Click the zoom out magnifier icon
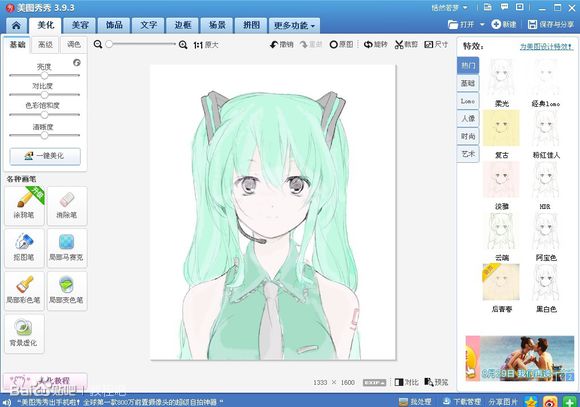This screenshot has width=580, height=407. click(x=98, y=44)
